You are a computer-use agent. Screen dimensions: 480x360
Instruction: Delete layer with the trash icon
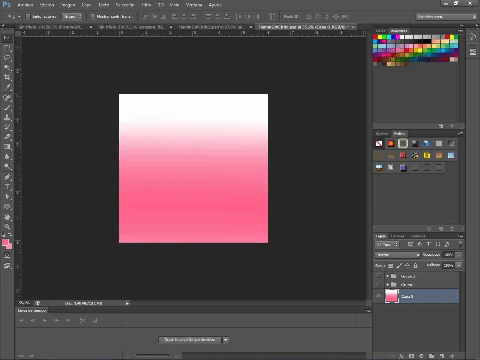click(x=452, y=356)
